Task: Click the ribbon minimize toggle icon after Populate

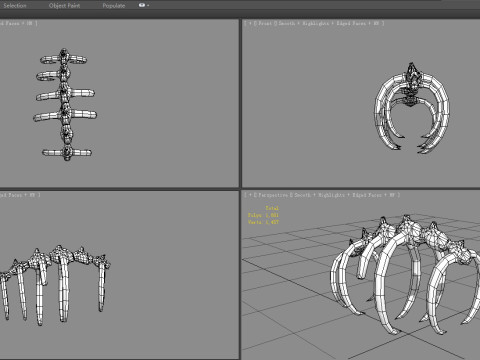Action: (x=142, y=5)
